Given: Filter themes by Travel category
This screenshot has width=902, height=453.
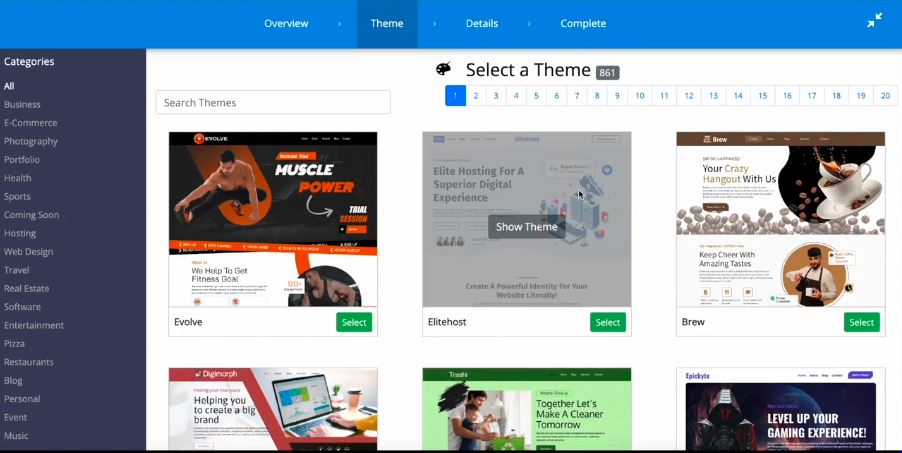Looking at the screenshot, I should tap(16, 270).
